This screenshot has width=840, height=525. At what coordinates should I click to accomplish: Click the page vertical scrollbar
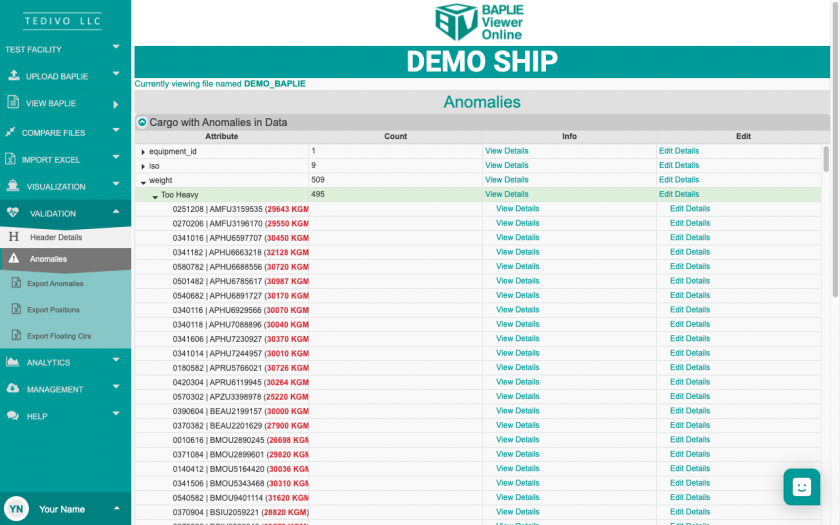point(835,150)
